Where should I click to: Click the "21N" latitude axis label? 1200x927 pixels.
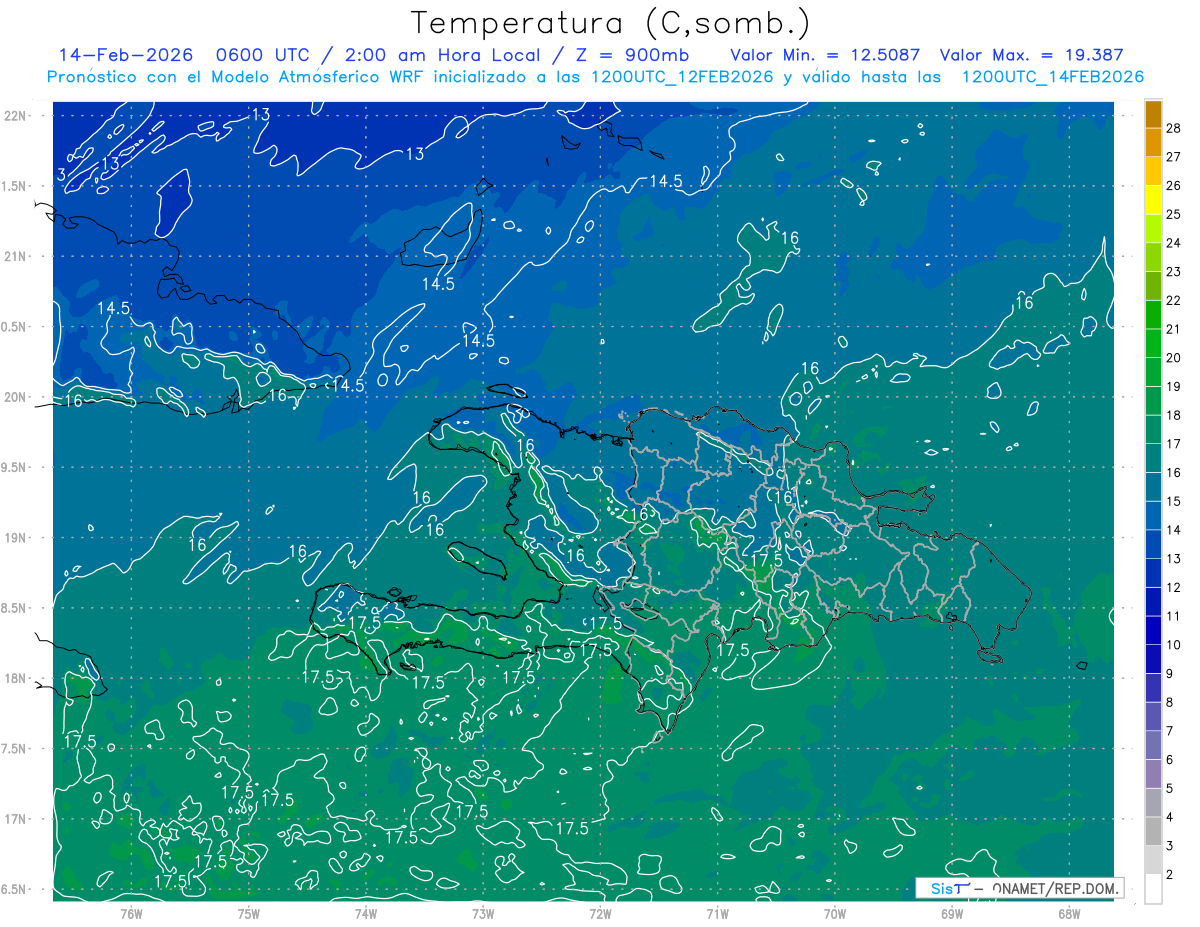click(16, 256)
